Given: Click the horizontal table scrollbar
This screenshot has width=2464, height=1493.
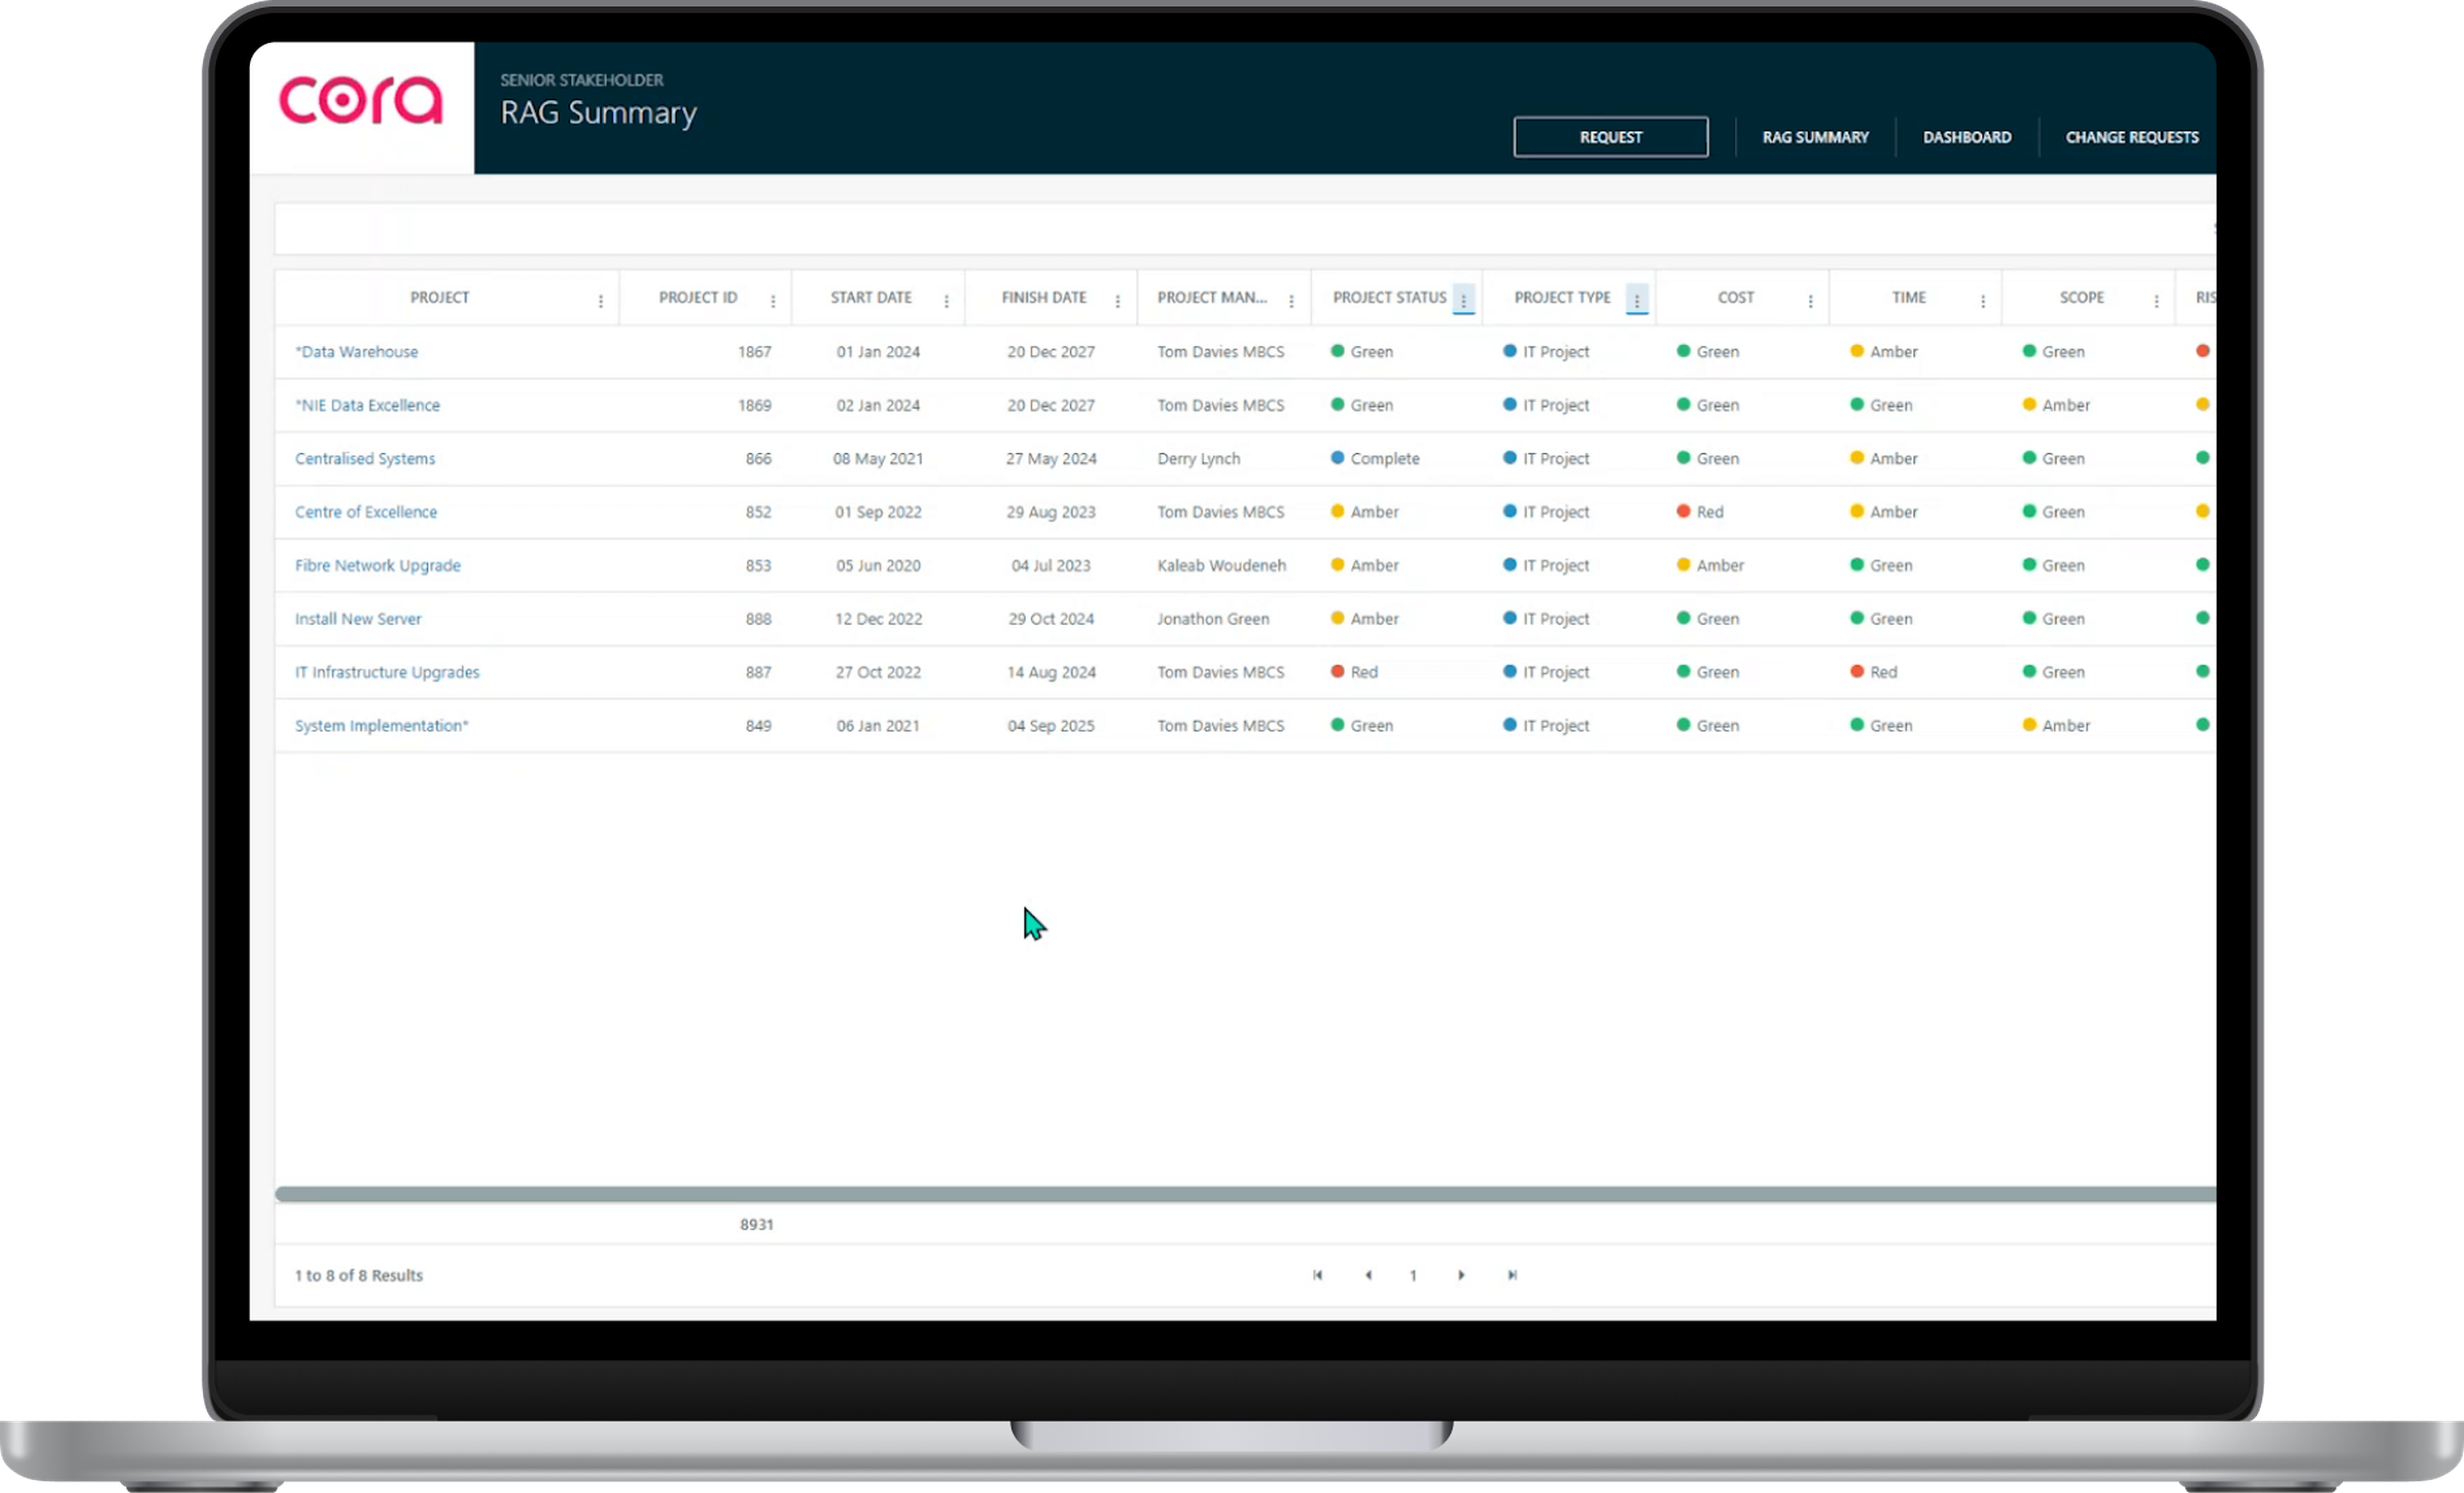Looking at the screenshot, I should (x=1245, y=1194).
